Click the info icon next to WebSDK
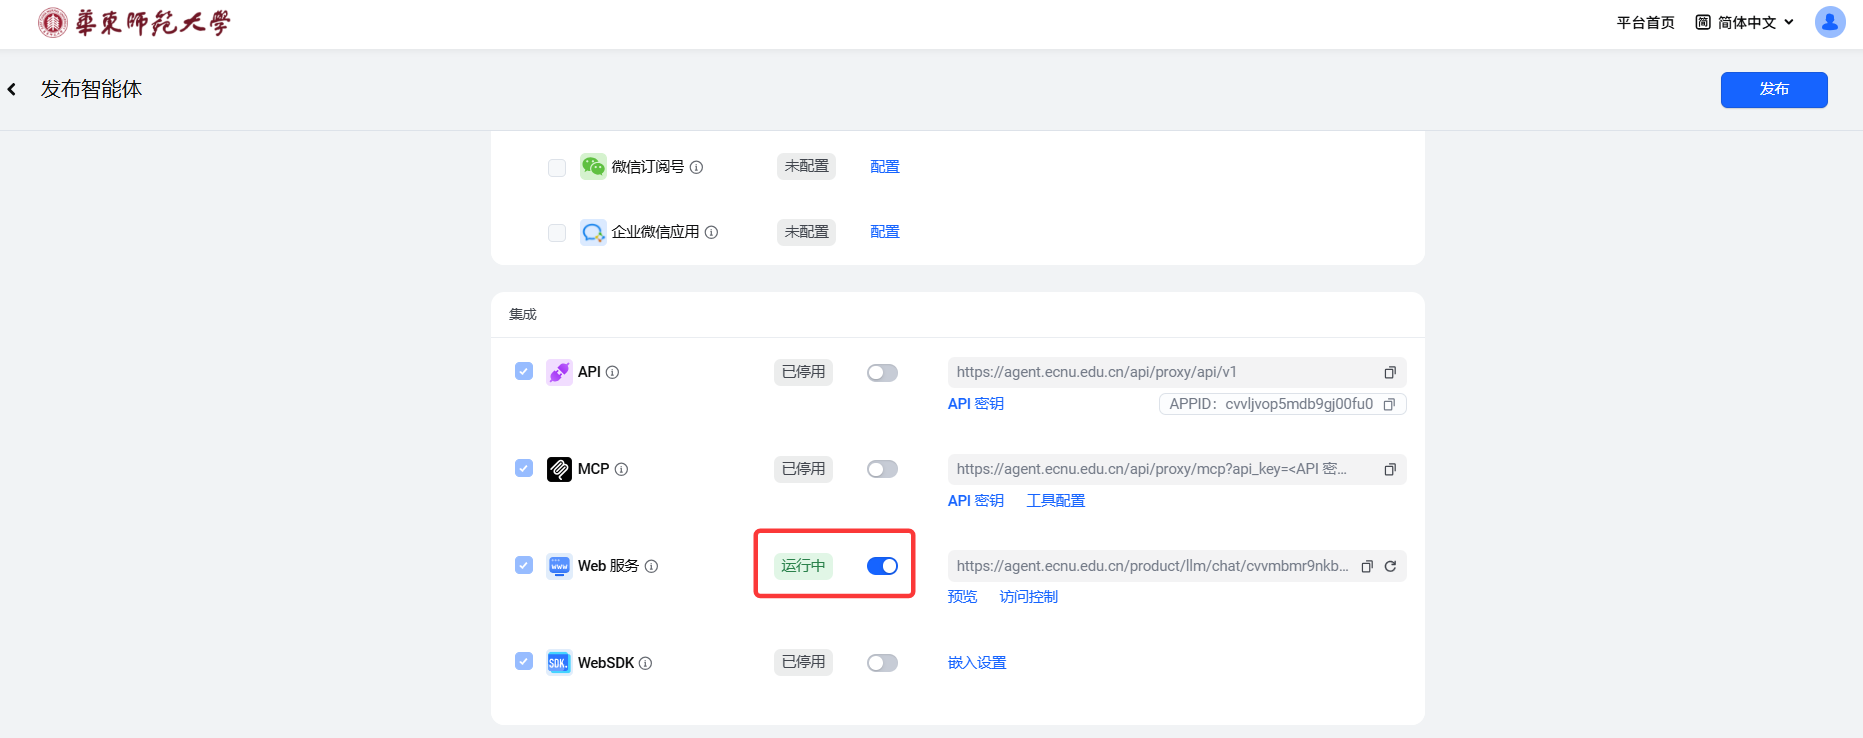 646,663
